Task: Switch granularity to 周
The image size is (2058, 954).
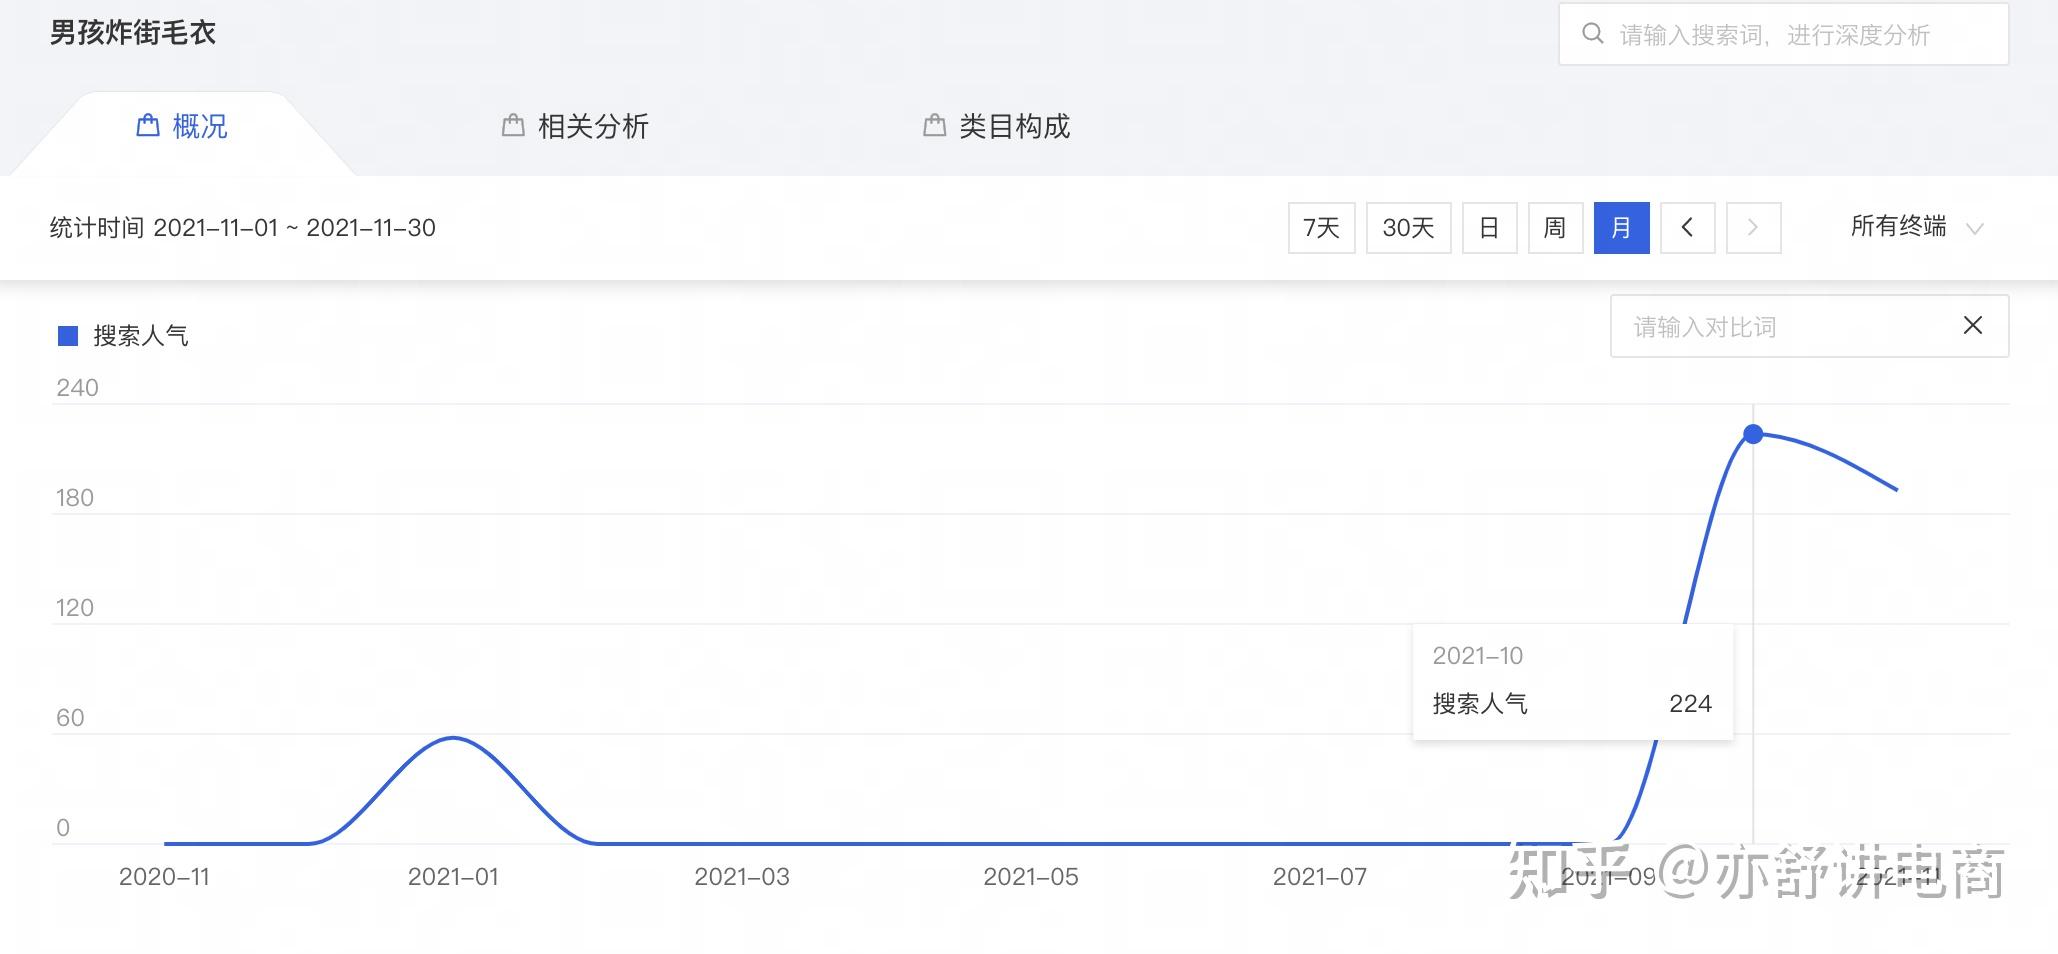Action: [x=1555, y=228]
